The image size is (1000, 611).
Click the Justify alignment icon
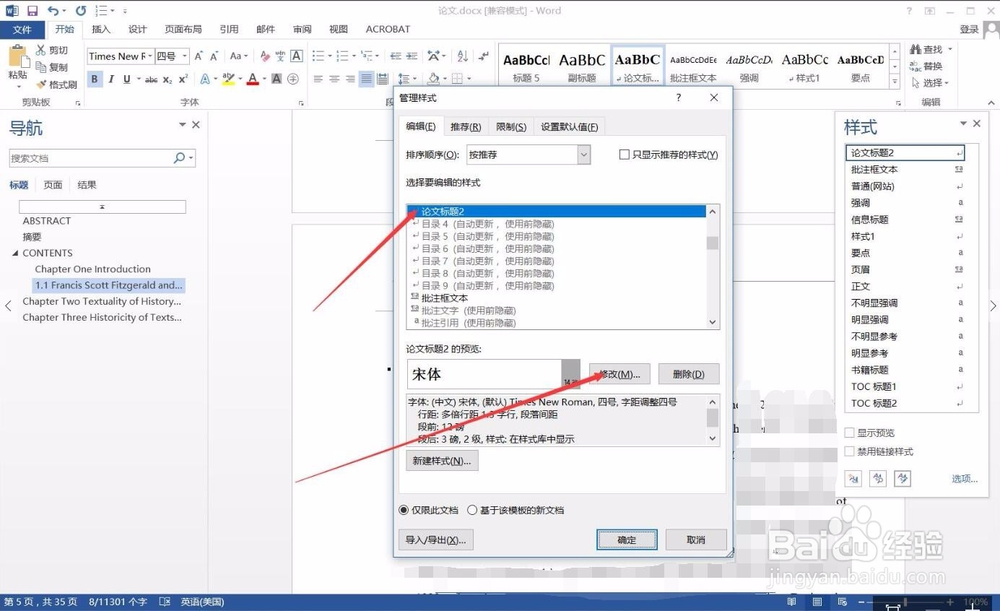coord(366,79)
